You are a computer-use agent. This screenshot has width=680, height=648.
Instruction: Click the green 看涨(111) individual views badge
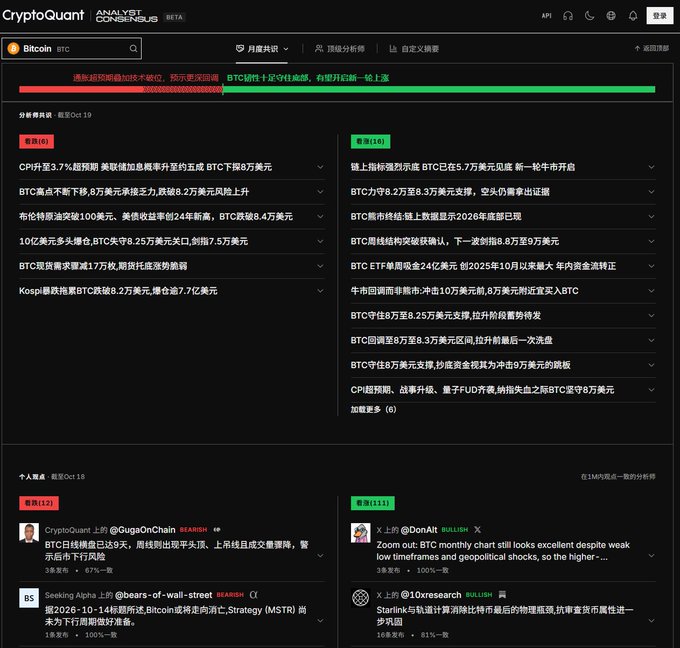[373, 503]
